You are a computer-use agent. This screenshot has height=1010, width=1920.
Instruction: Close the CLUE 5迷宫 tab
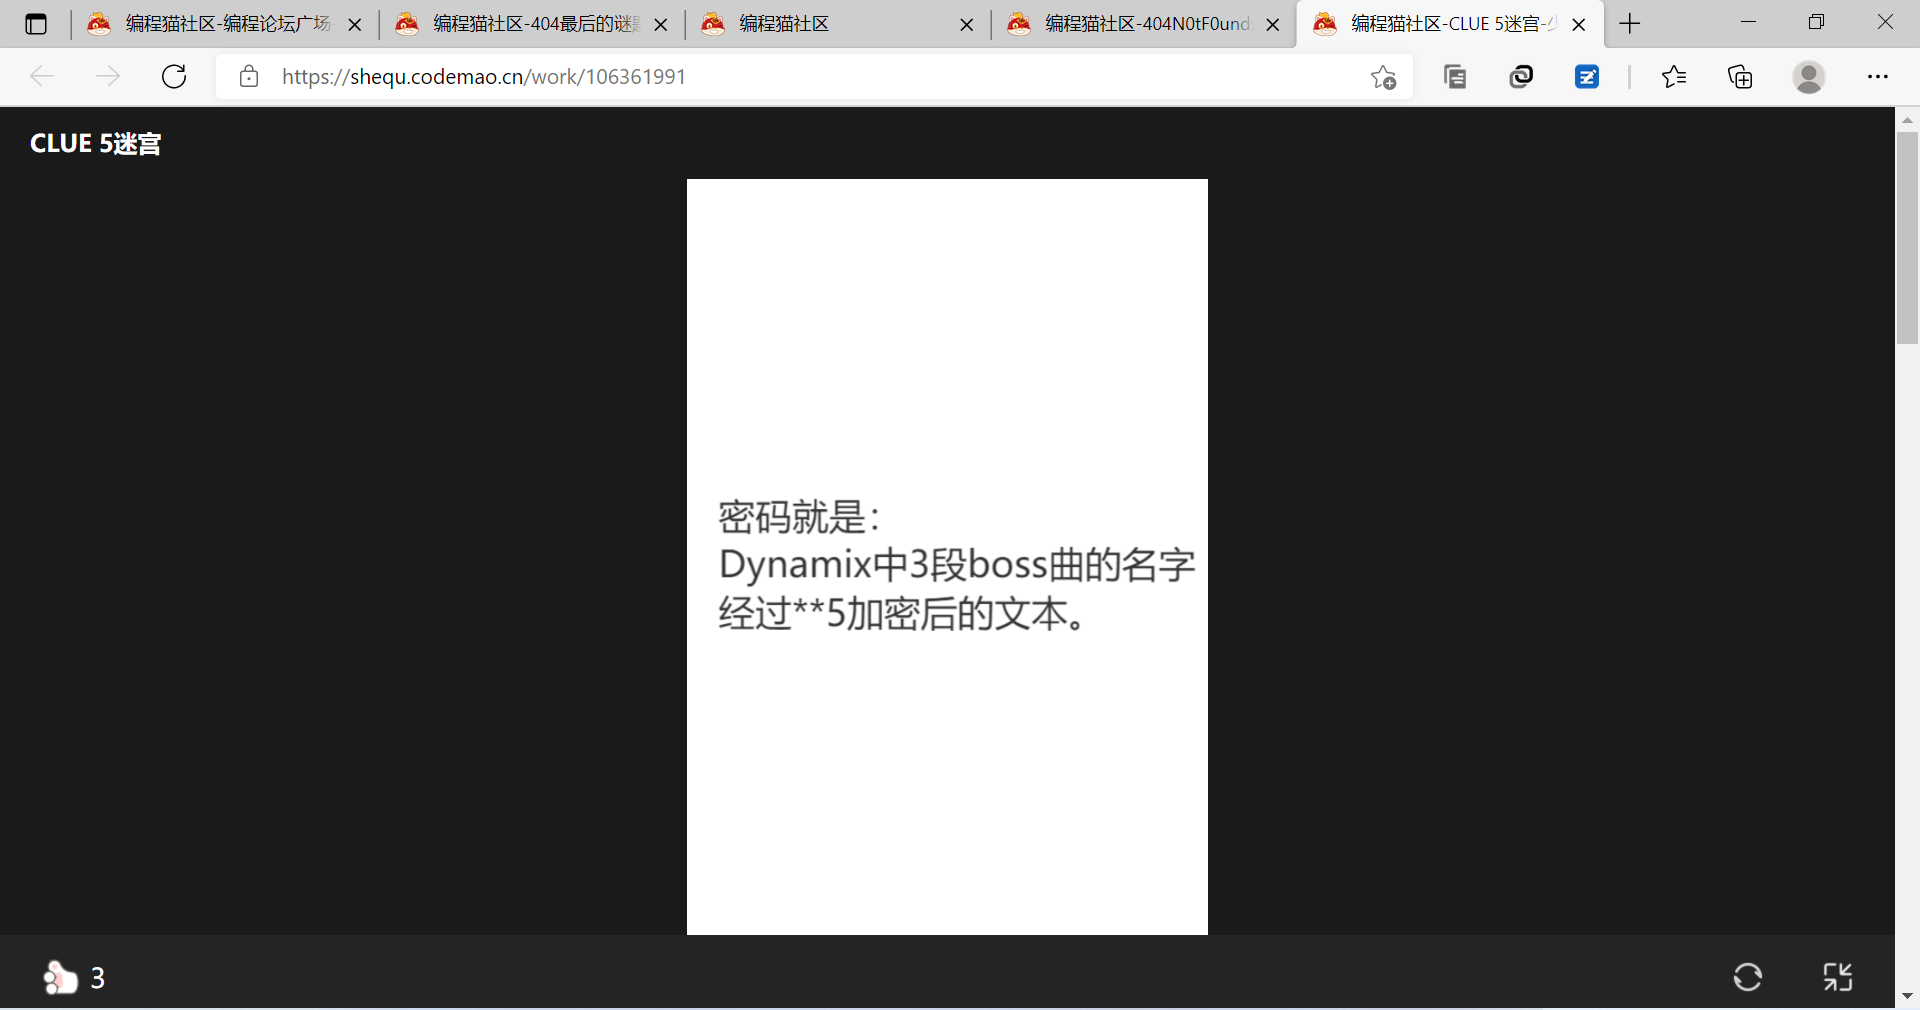pyautogui.click(x=1579, y=25)
